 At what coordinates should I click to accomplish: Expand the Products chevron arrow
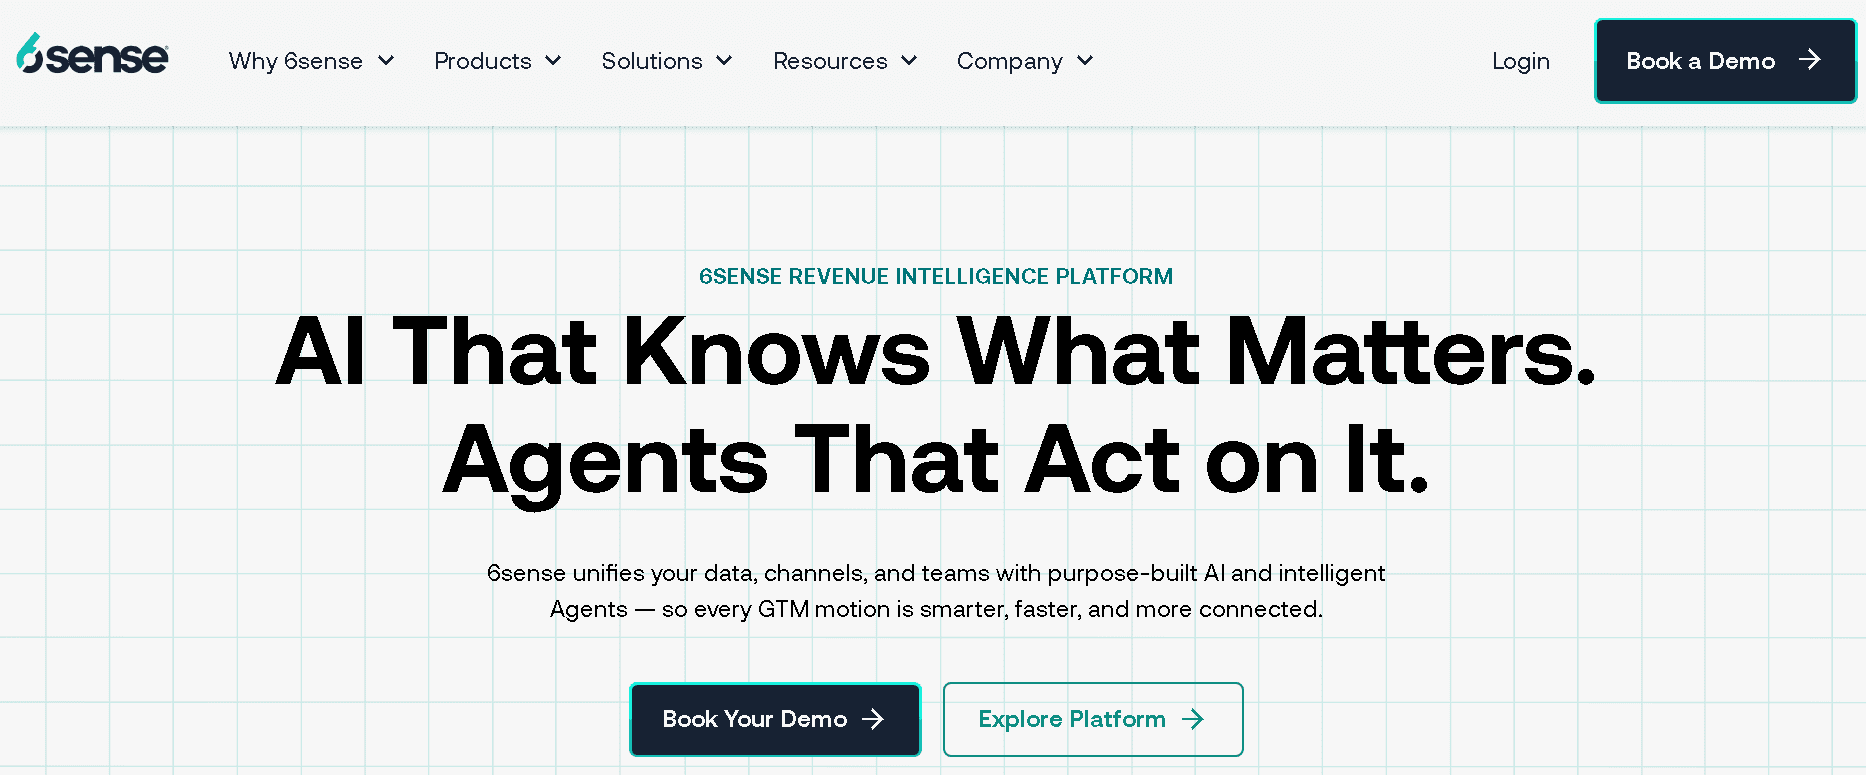click(x=553, y=61)
